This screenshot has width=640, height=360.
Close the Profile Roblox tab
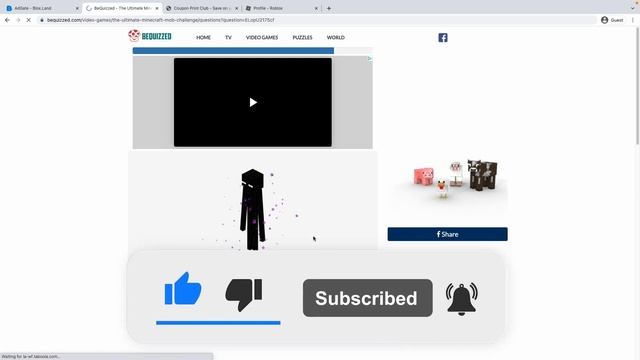[316, 8]
